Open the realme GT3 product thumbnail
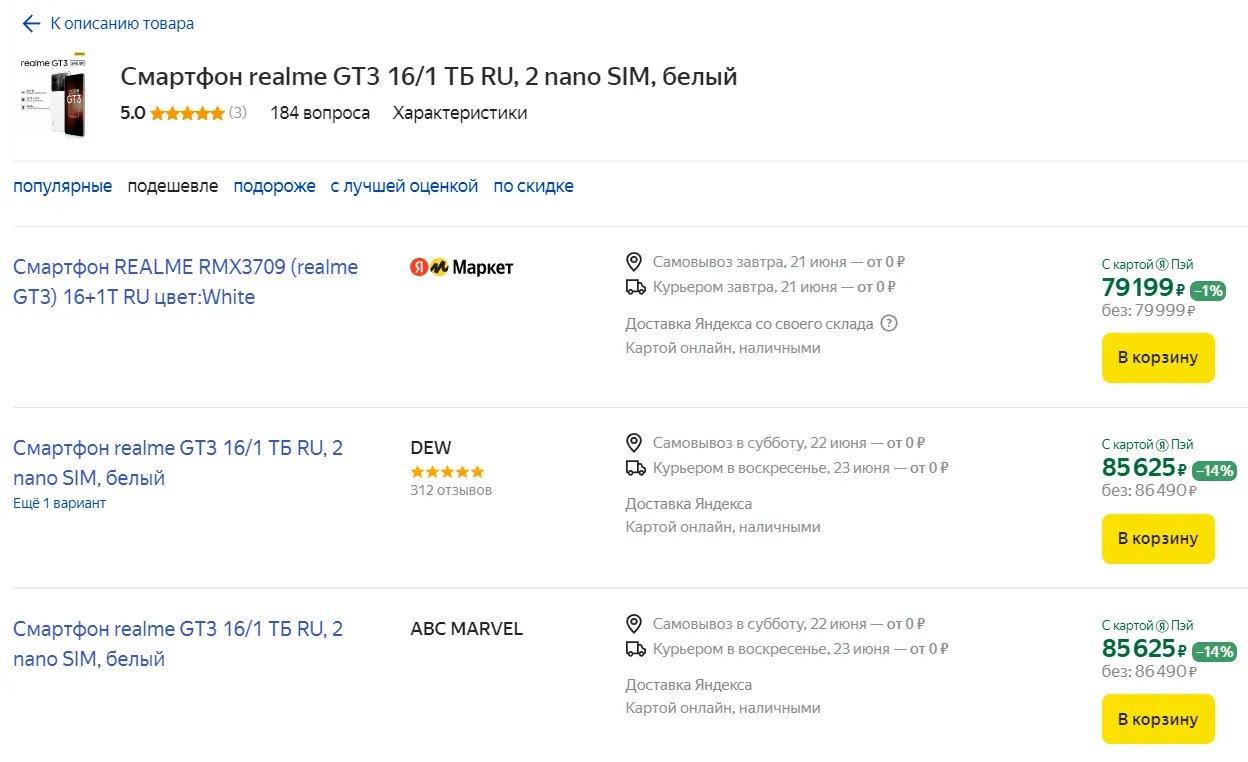Screen dimensions: 1248x762 click(51, 94)
